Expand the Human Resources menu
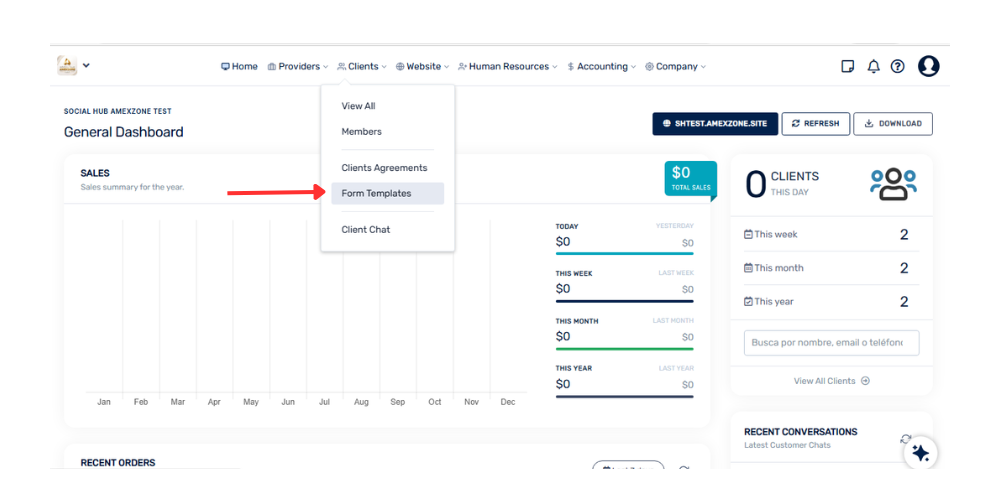This screenshot has width=1000, height=500. [x=508, y=66]
